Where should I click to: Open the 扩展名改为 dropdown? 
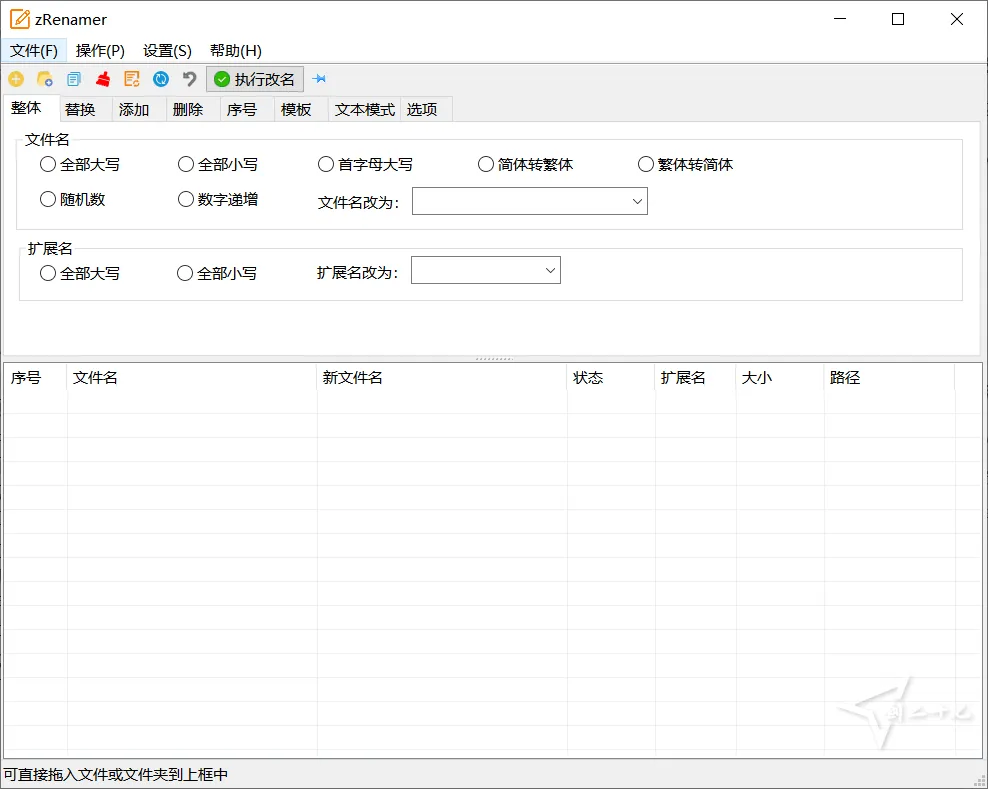coord(550,269)
